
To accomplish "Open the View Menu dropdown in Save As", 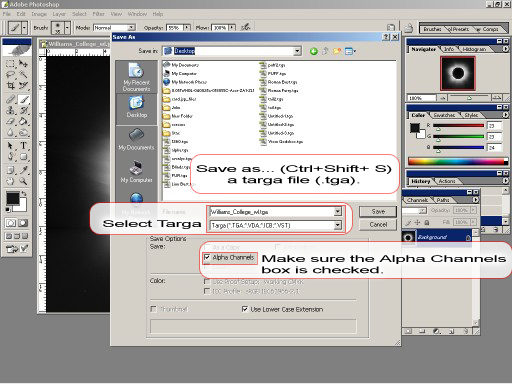I will [x=350, y=51].
